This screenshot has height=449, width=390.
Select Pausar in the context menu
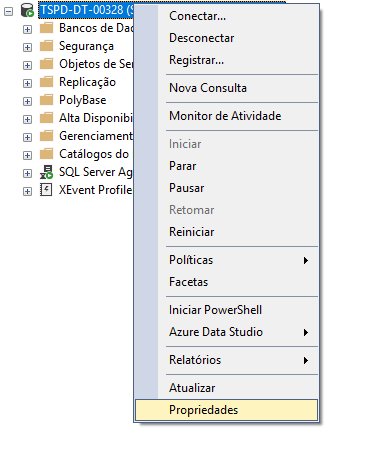point(227,188)
